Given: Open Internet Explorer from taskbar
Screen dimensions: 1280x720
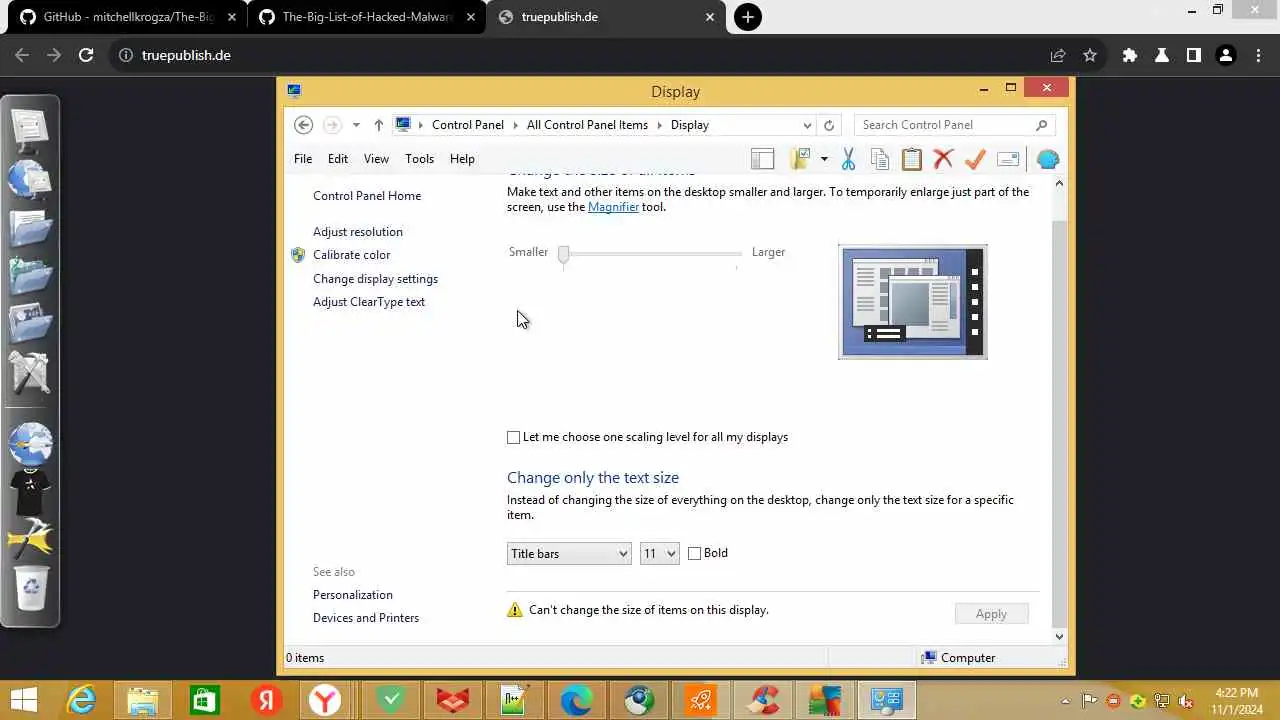Looking at the screenshot, I should tap(80, 700).
